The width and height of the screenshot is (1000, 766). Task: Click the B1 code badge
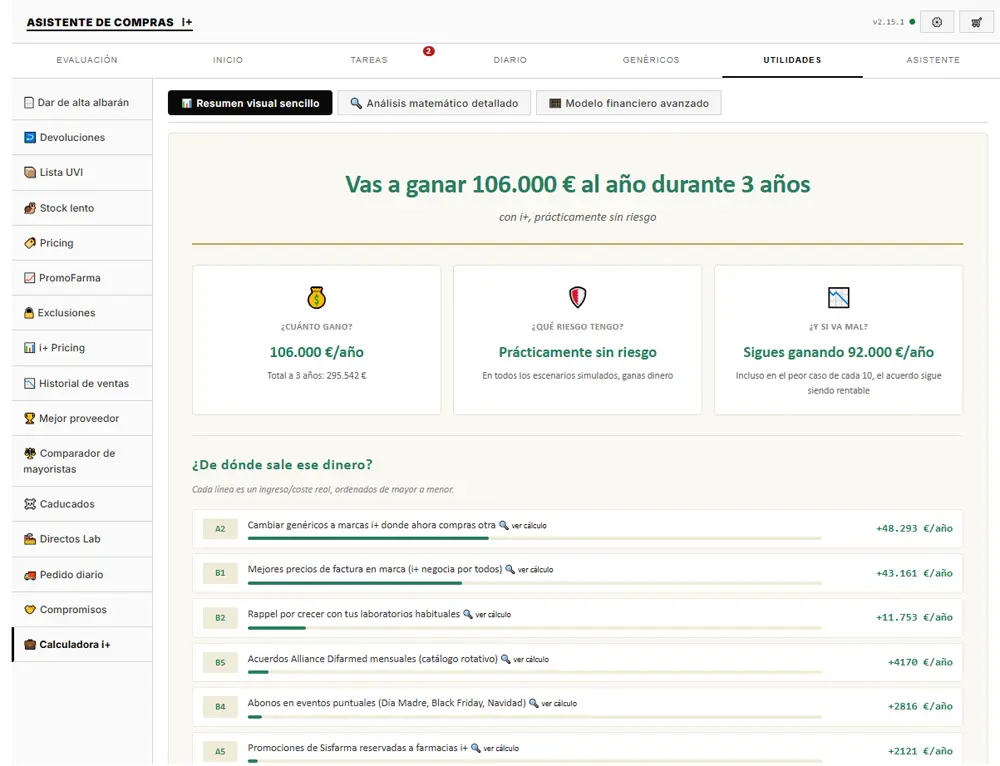click(x=220, y=573)
